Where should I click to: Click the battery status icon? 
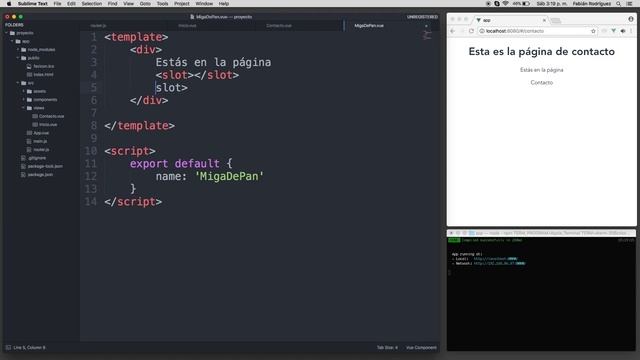(x=526, y=4)
